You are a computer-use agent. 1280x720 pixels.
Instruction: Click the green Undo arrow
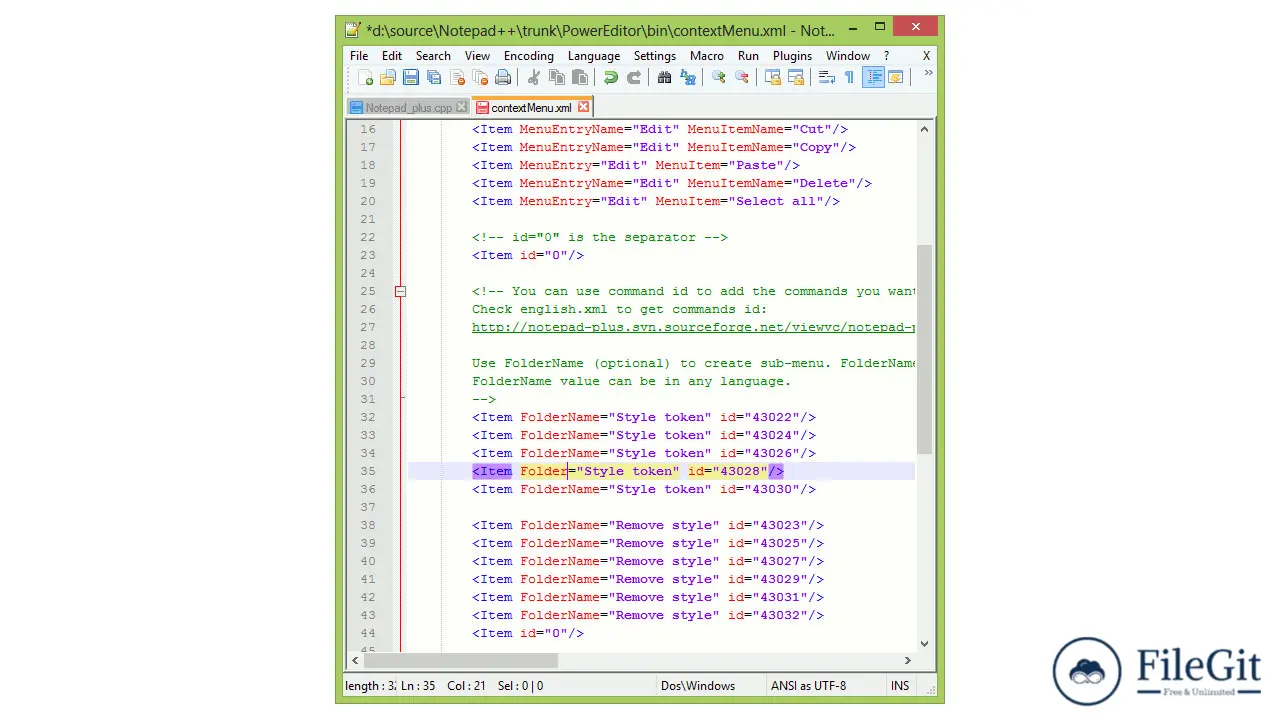coord(610,77)
